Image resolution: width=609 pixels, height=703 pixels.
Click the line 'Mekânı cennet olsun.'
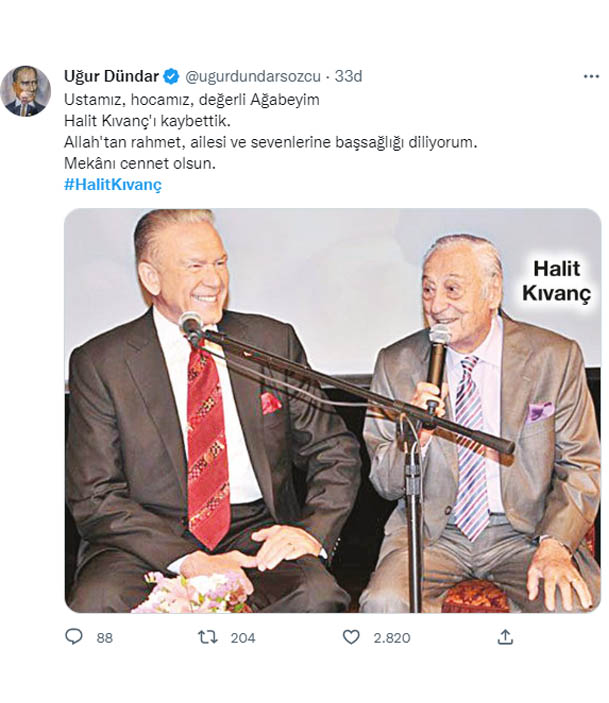click(x=140, y=163)
